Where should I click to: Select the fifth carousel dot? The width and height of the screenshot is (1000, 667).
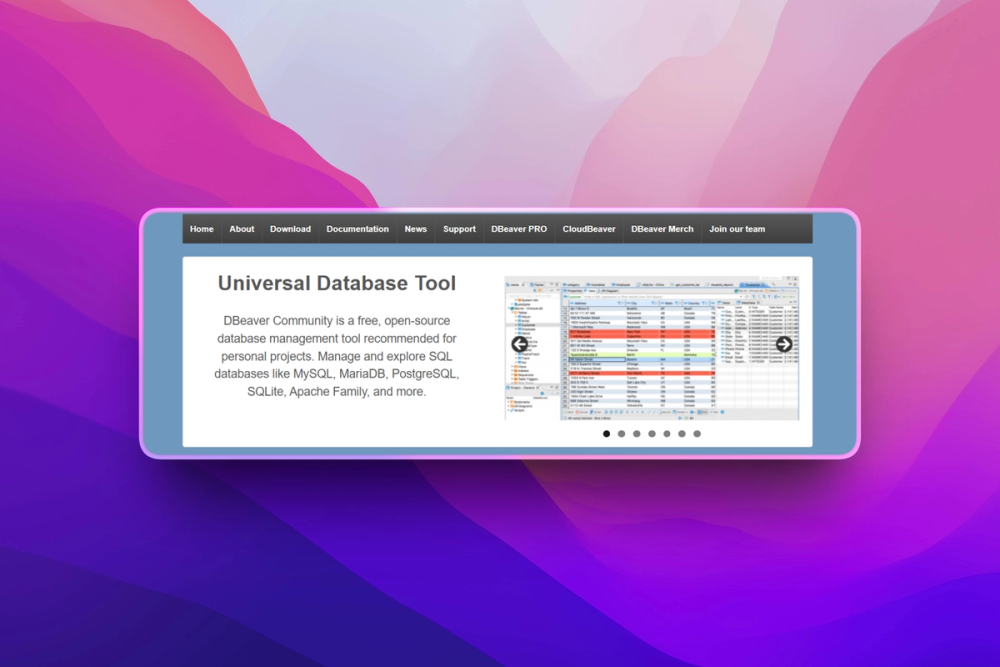[666, 434]
